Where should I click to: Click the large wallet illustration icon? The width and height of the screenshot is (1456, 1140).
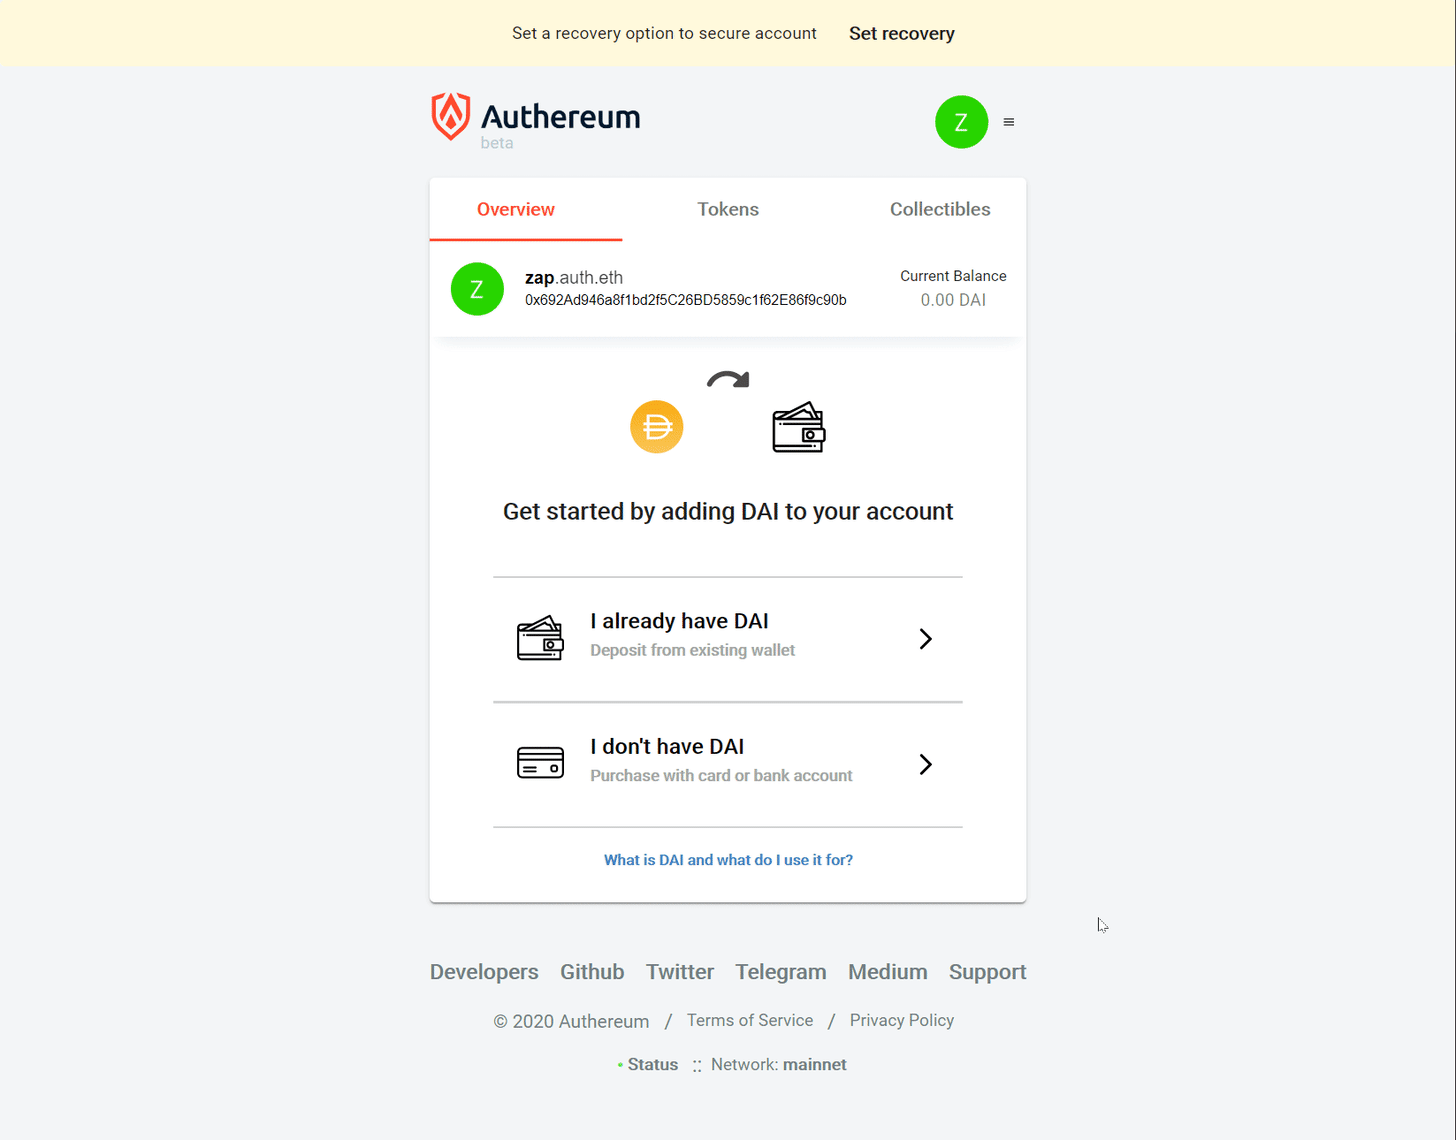pyautogui.click(x=799, y=427)
